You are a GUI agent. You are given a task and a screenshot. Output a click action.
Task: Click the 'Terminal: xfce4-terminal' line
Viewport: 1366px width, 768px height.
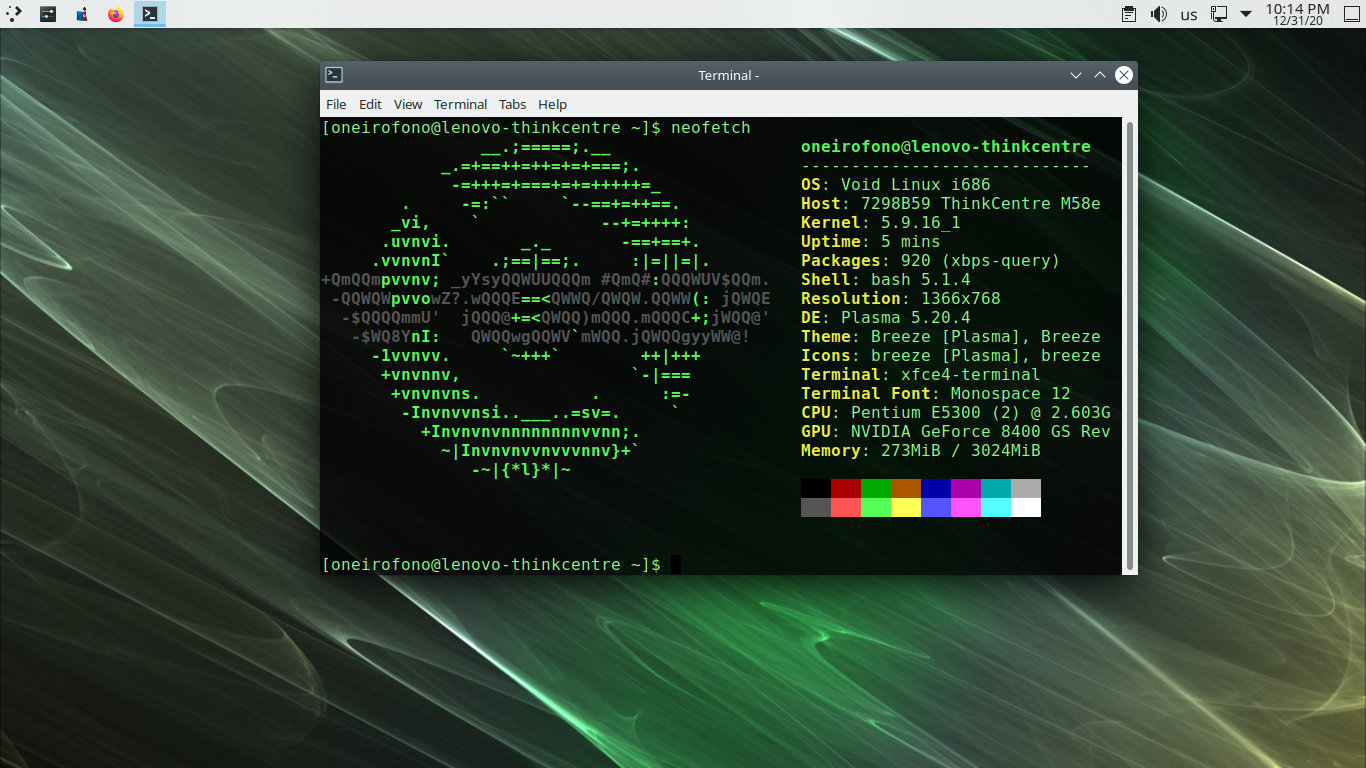[921, 374]
